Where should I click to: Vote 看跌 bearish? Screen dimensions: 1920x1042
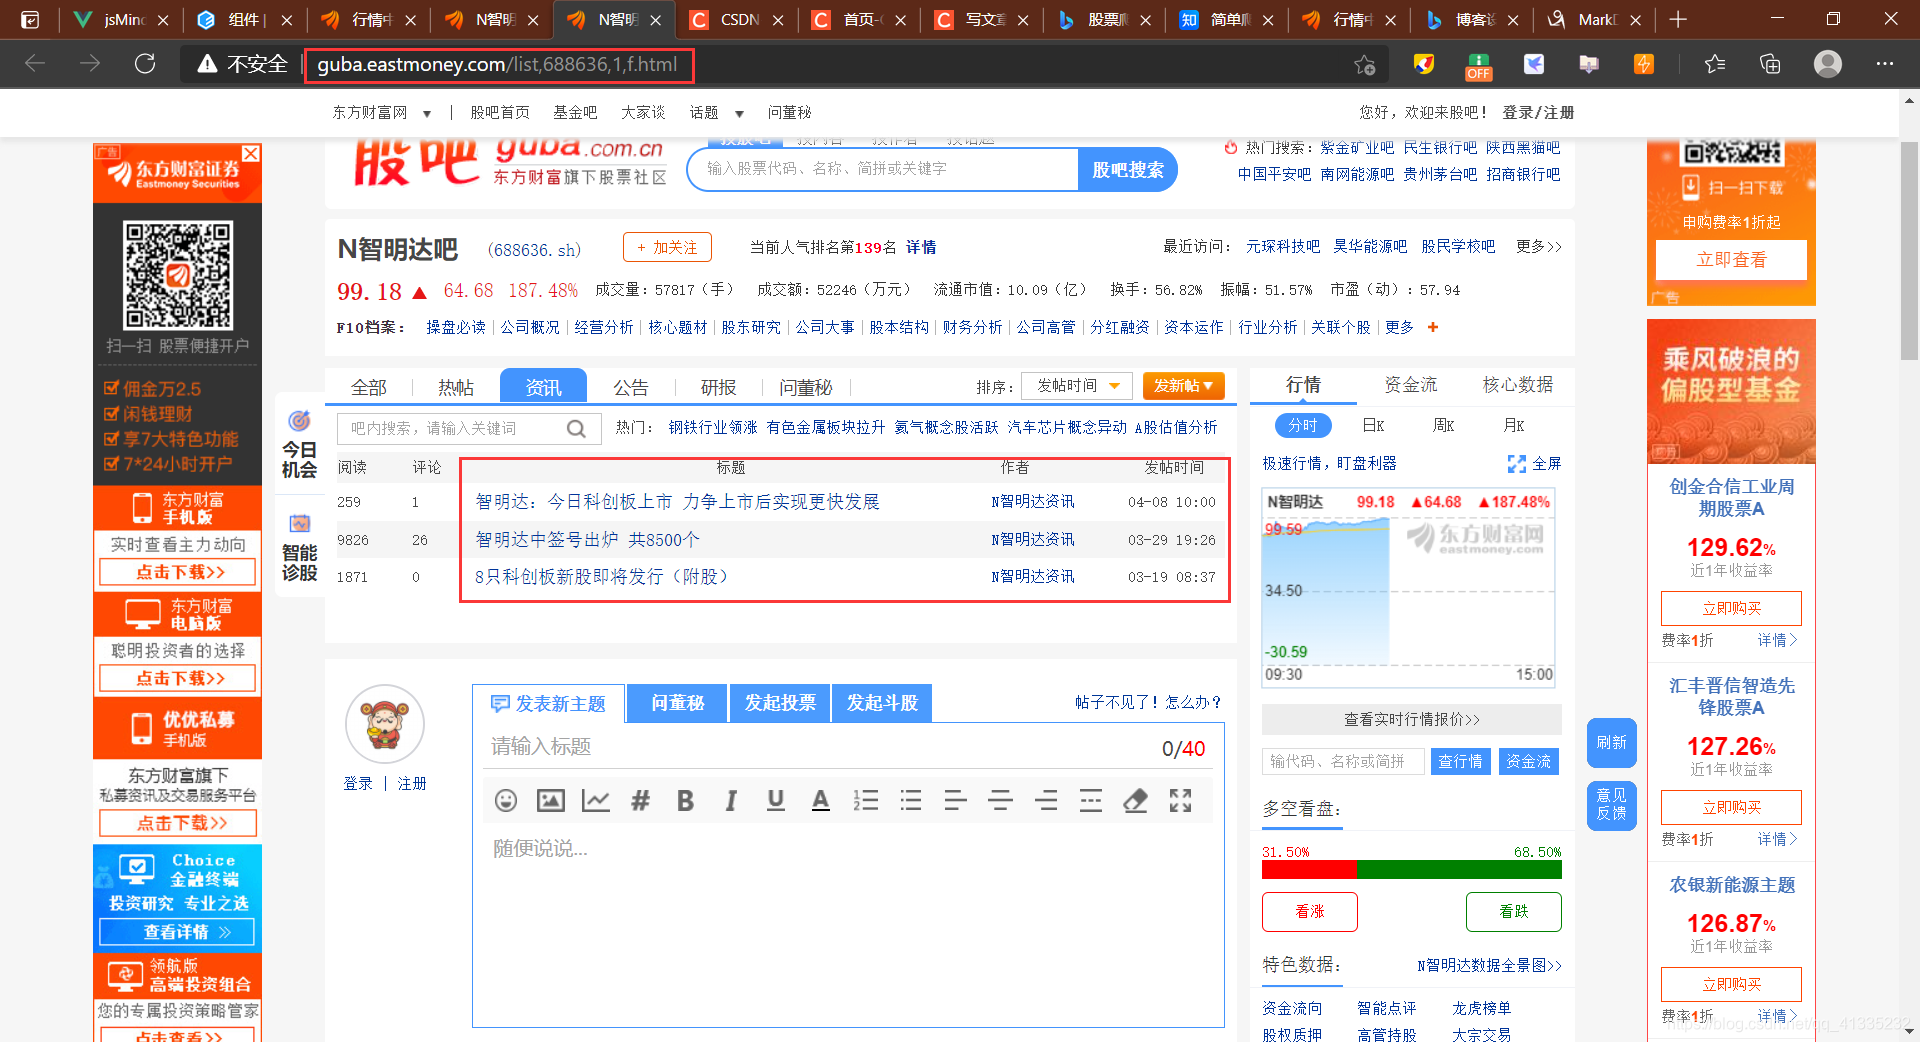1513,911
